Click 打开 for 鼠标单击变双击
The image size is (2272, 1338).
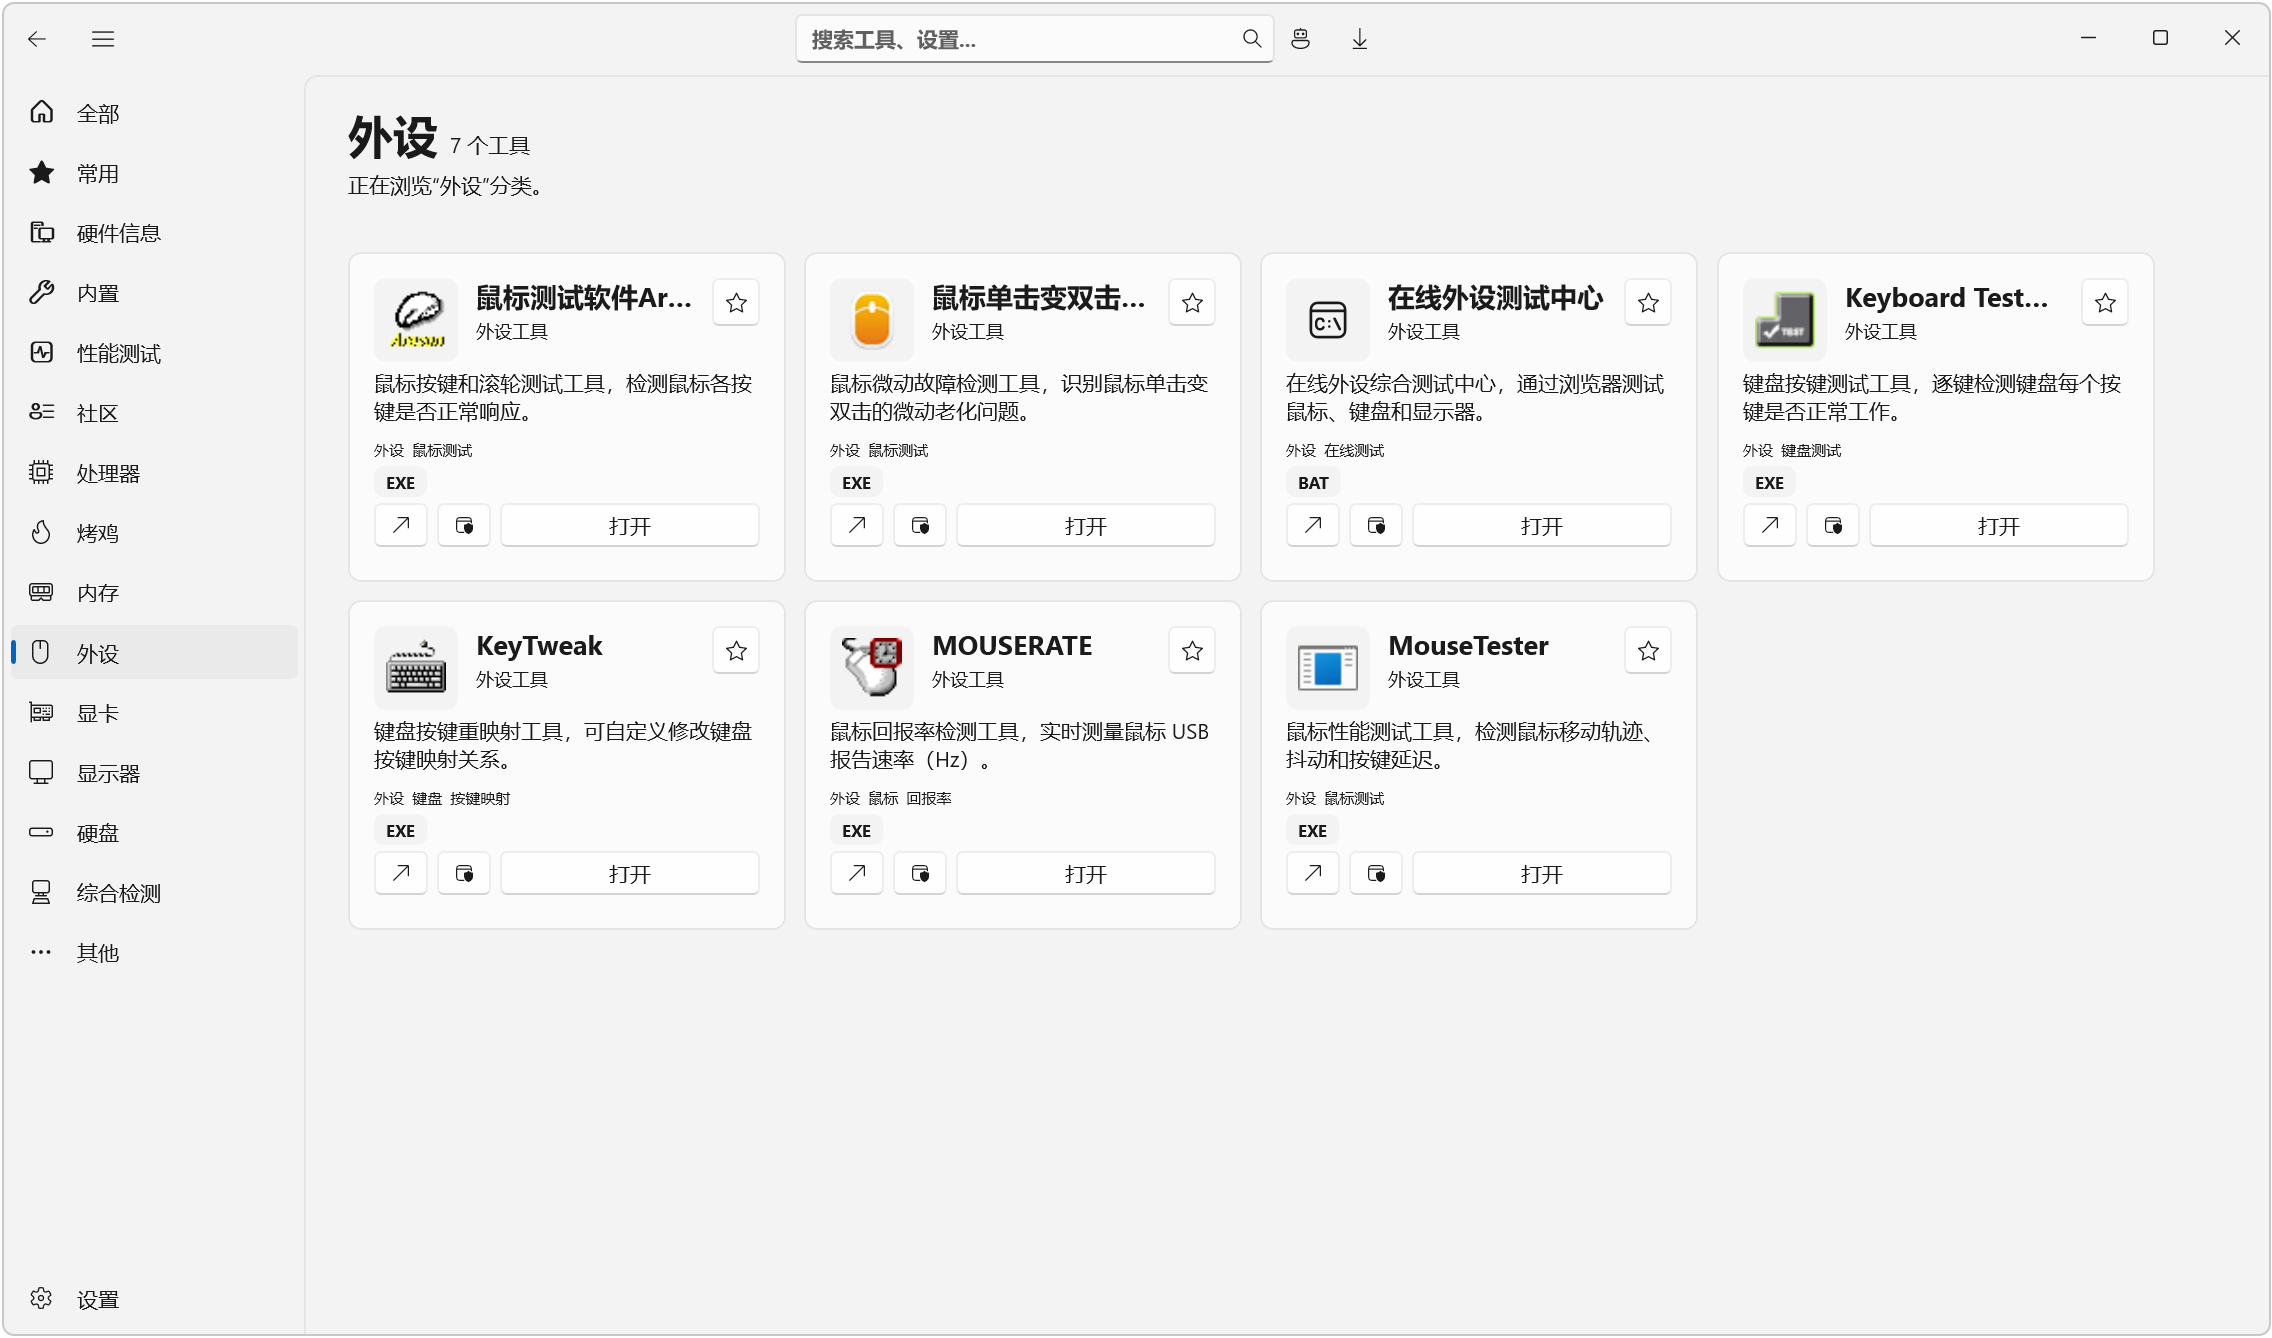[x=1086, y=526]
